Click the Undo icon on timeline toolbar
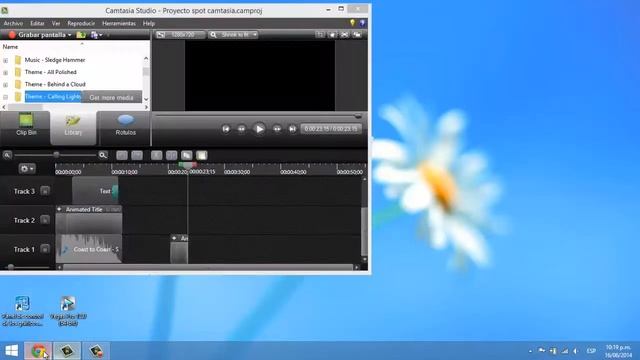 click(x=122, y=155)
